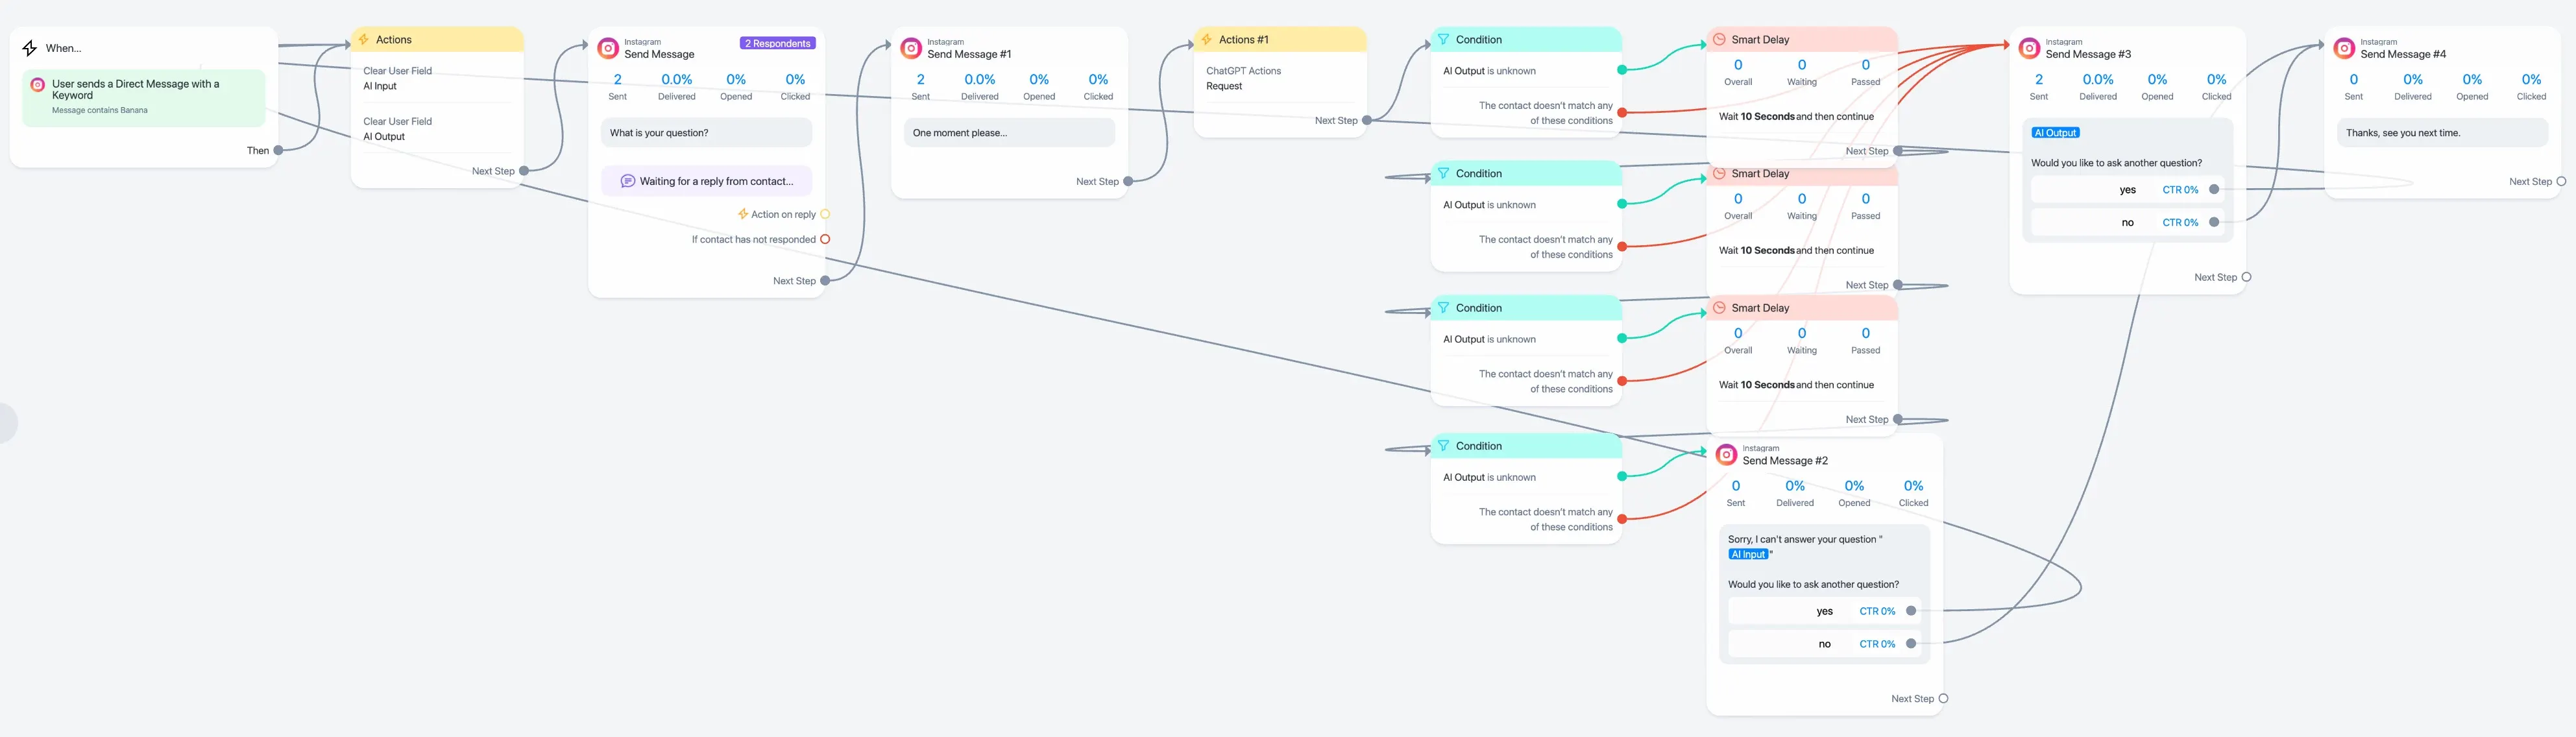Click the lightning bolt icon beside When...
The width and height of the screenshot is (2576, 737).
click(x=29, y=48)
